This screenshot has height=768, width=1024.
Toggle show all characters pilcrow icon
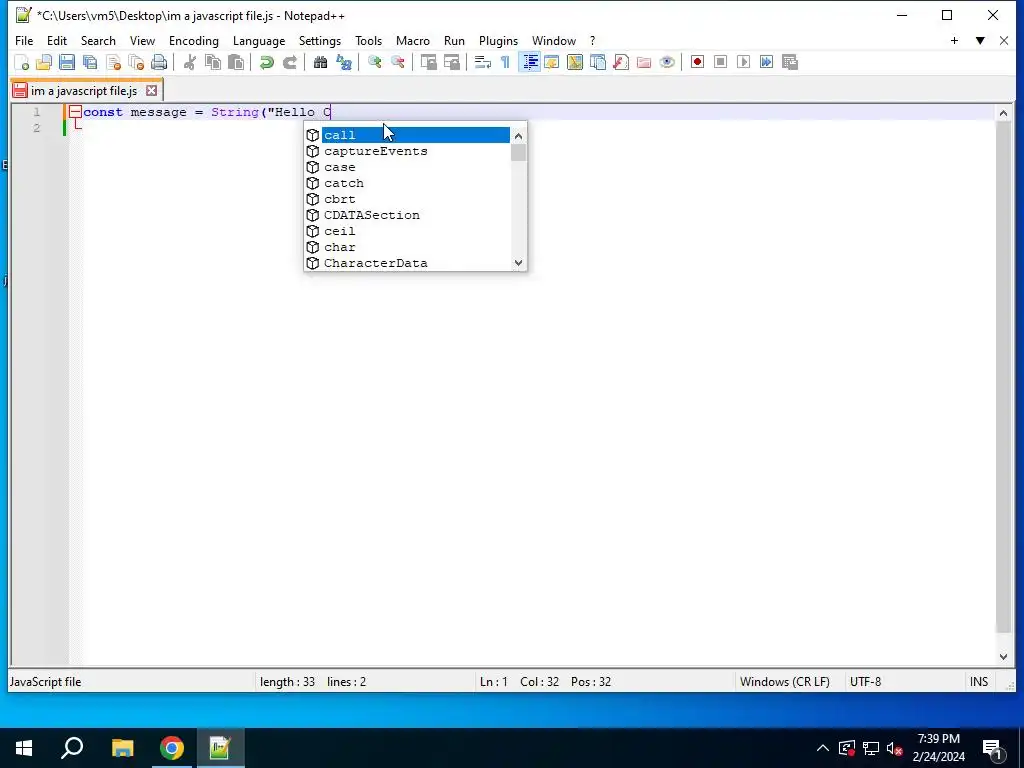[x=505, y=62]
